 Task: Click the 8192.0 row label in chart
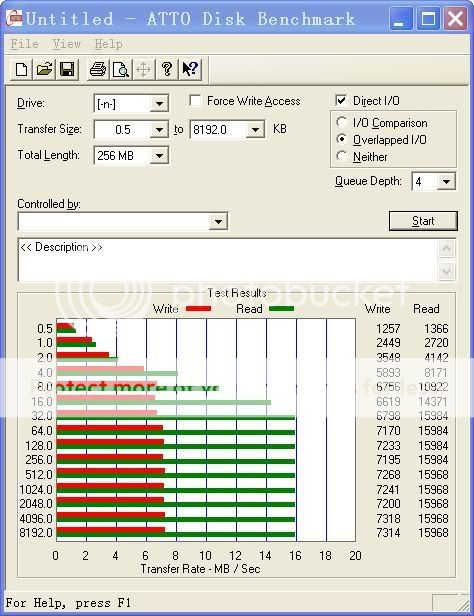point(36,533)
